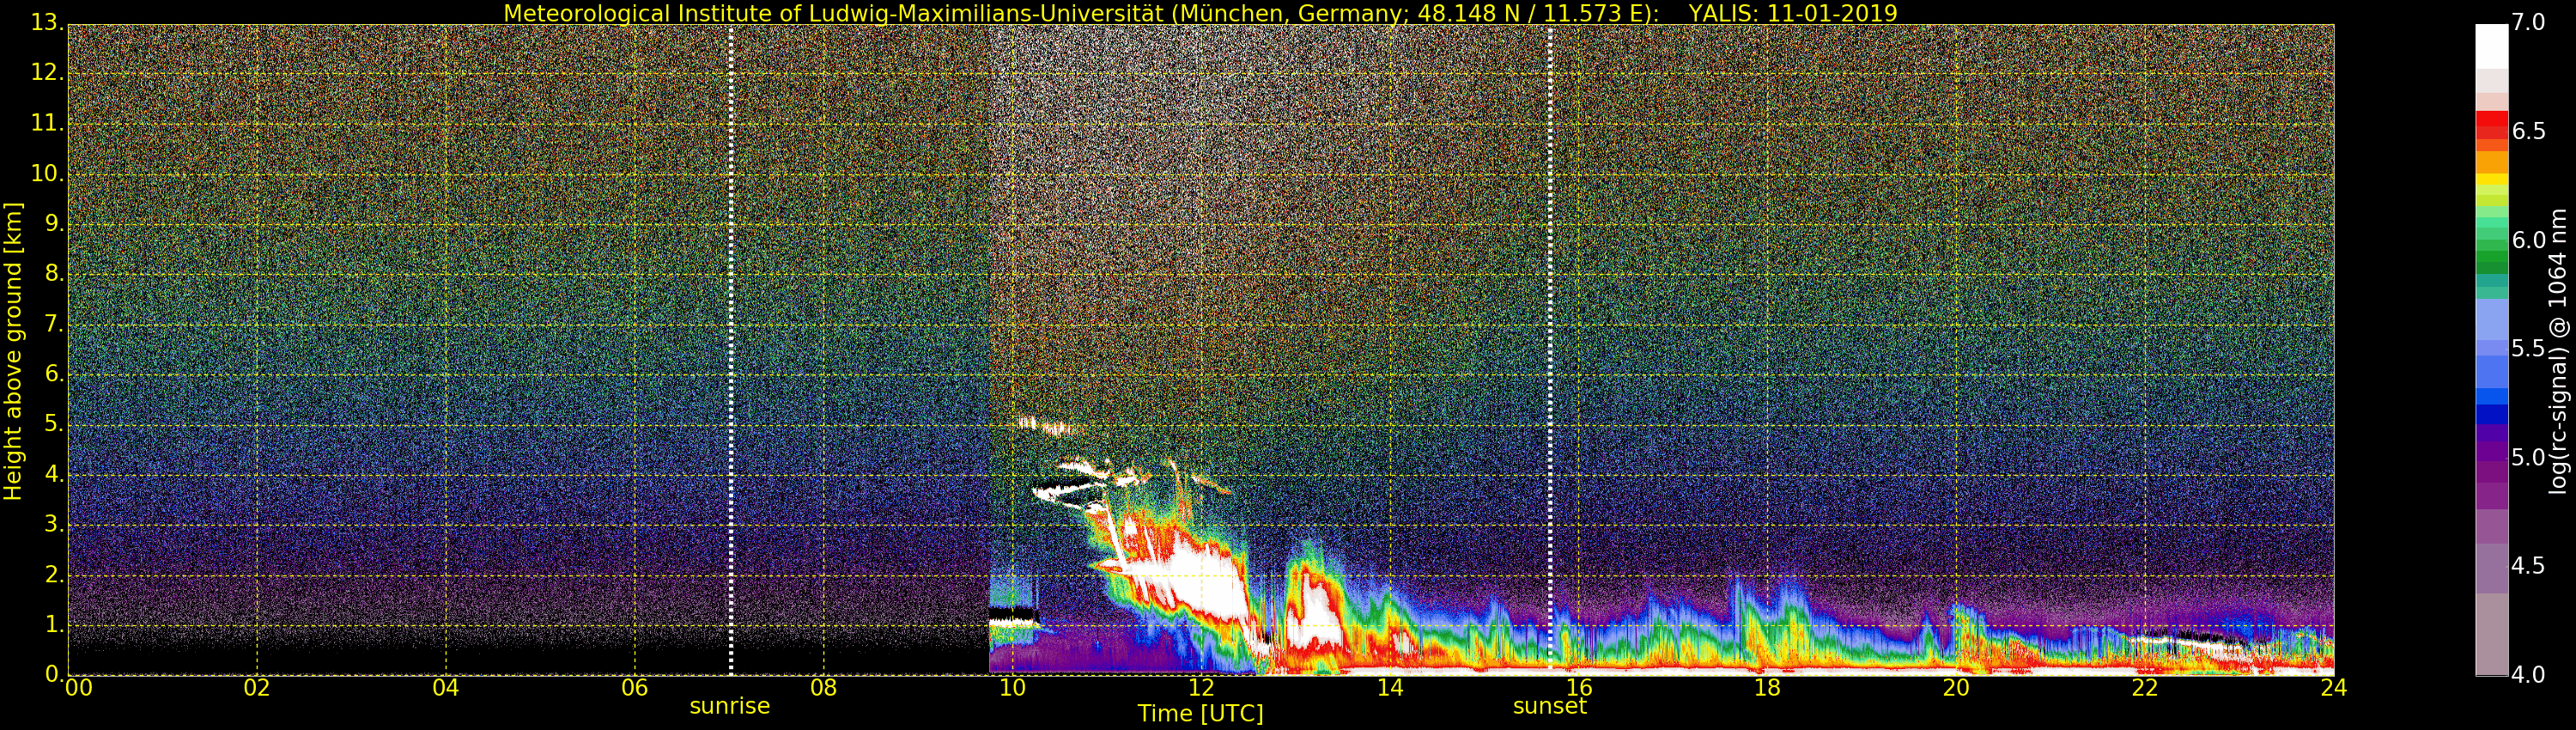This screenshot has width=2576, height=730.
Task: Click the time axis tick label '02'
Action: (x=257, y=688)
